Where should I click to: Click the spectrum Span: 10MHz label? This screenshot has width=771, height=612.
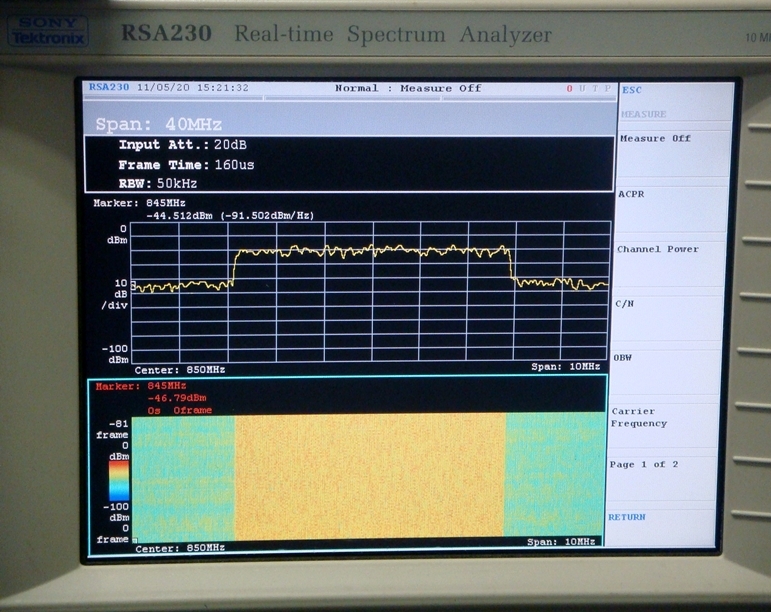565,367
